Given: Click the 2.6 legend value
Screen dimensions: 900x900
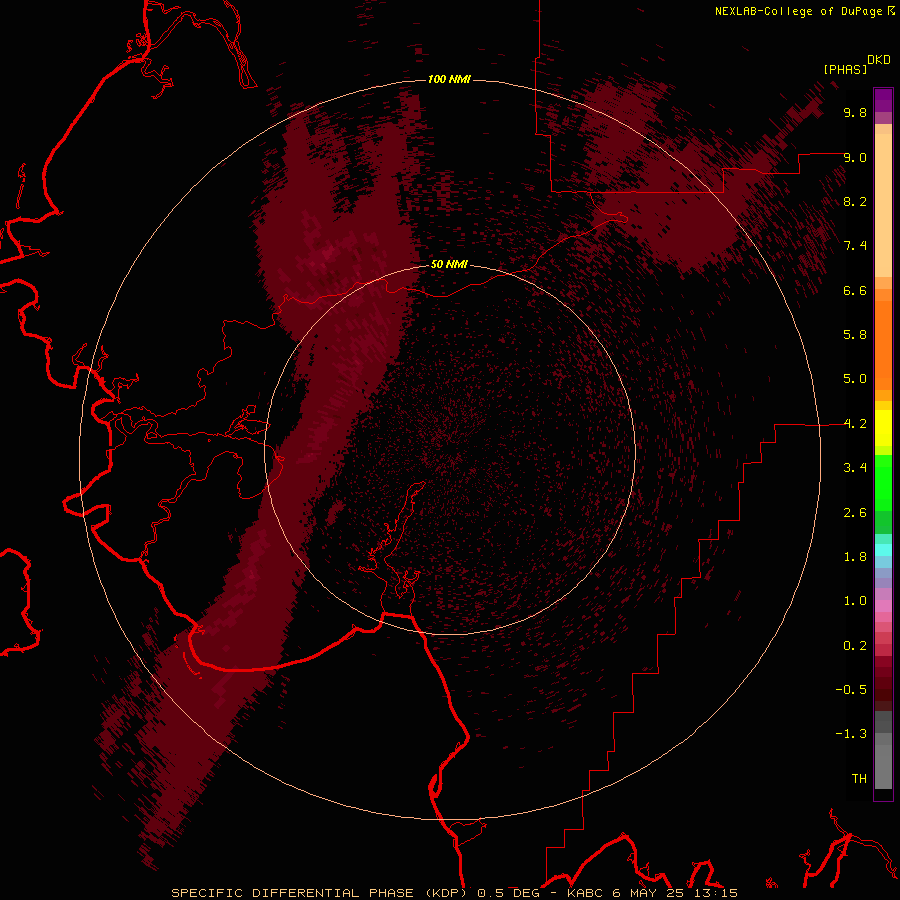Looking at the screenshot, I should [855, 513].
